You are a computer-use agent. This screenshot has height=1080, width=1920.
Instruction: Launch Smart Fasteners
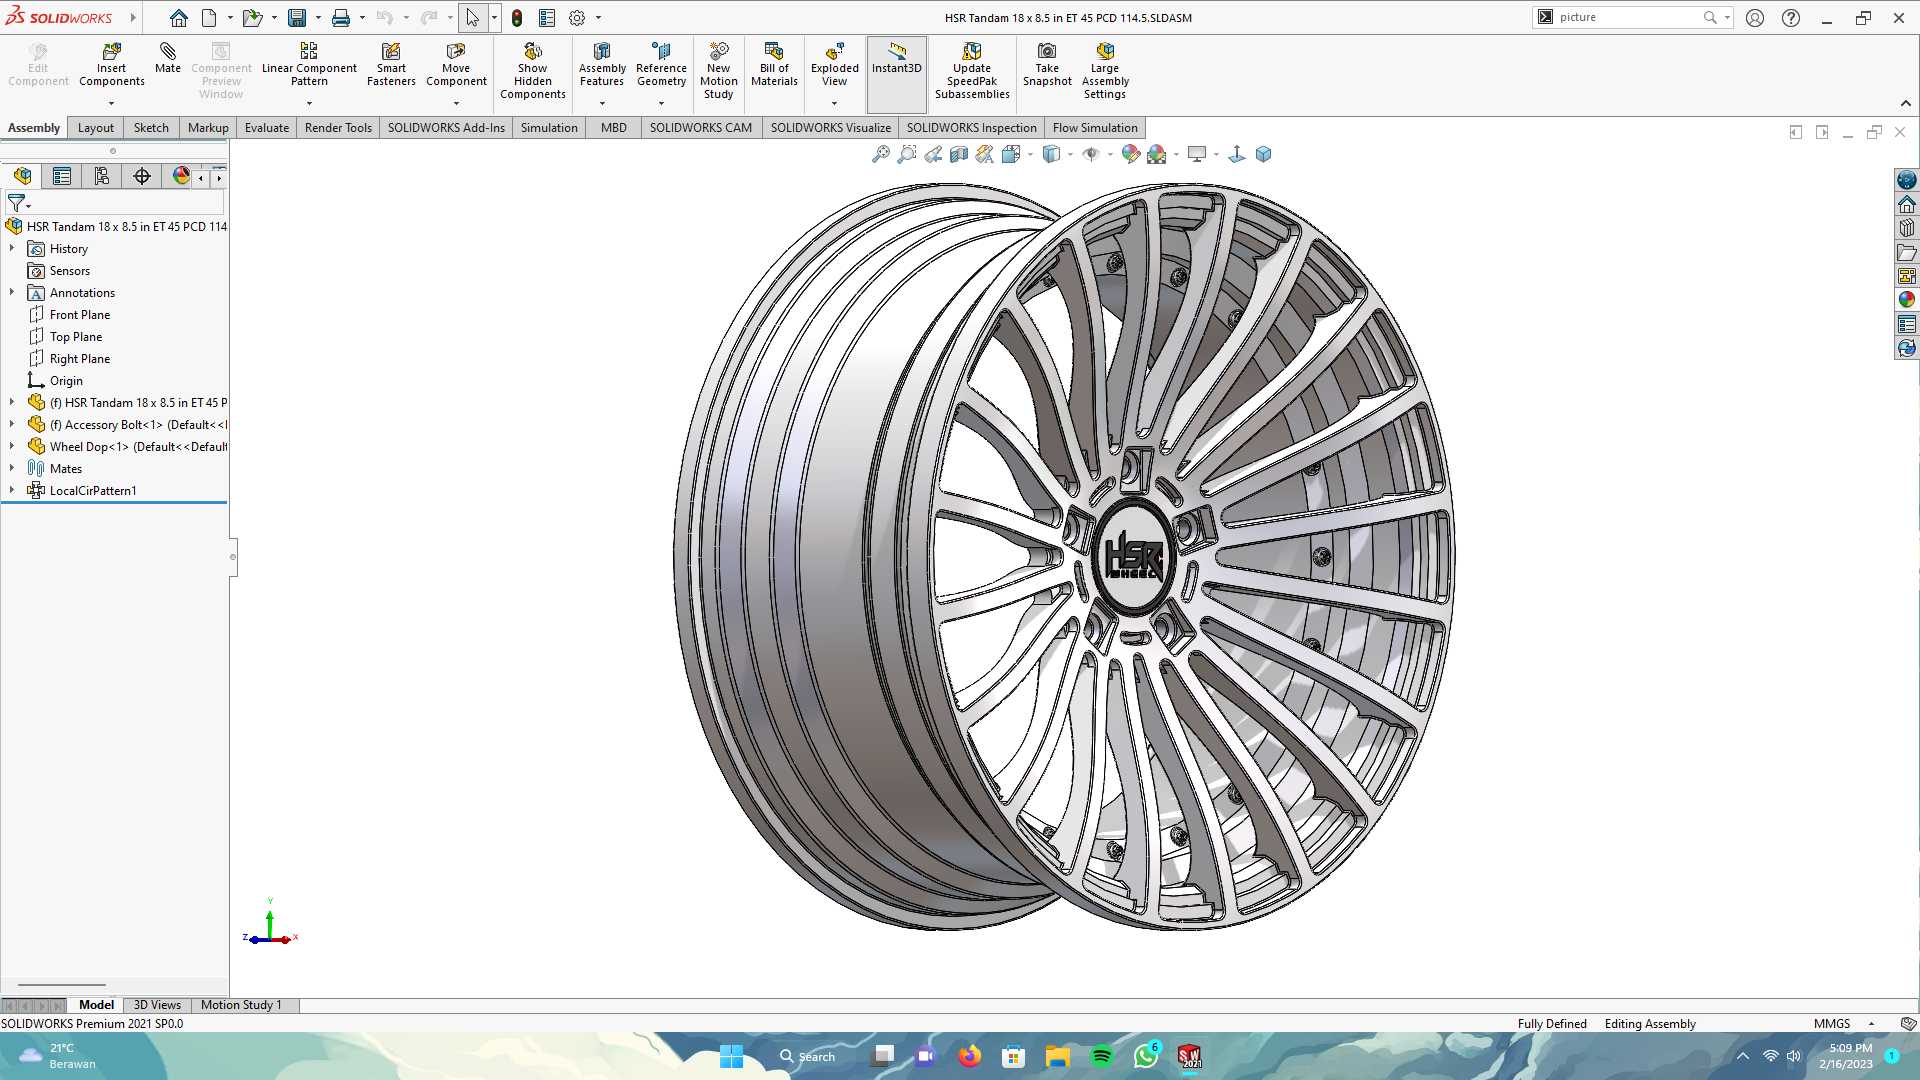391,65
